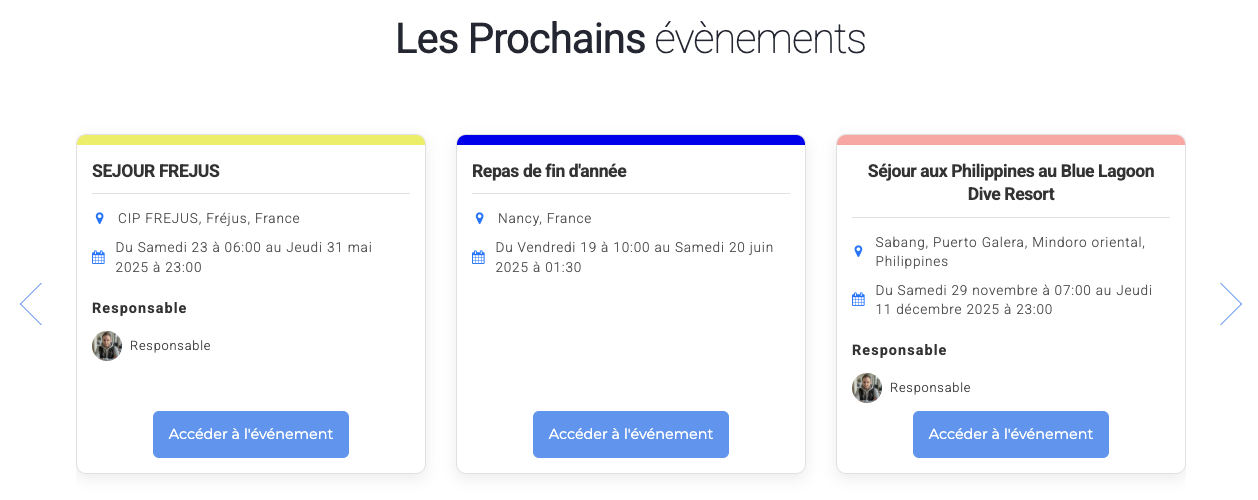This screenshot has width=1258, height=500.
Task: Click the SEJOUR FREJUS card title
Action: click(156, 171)
